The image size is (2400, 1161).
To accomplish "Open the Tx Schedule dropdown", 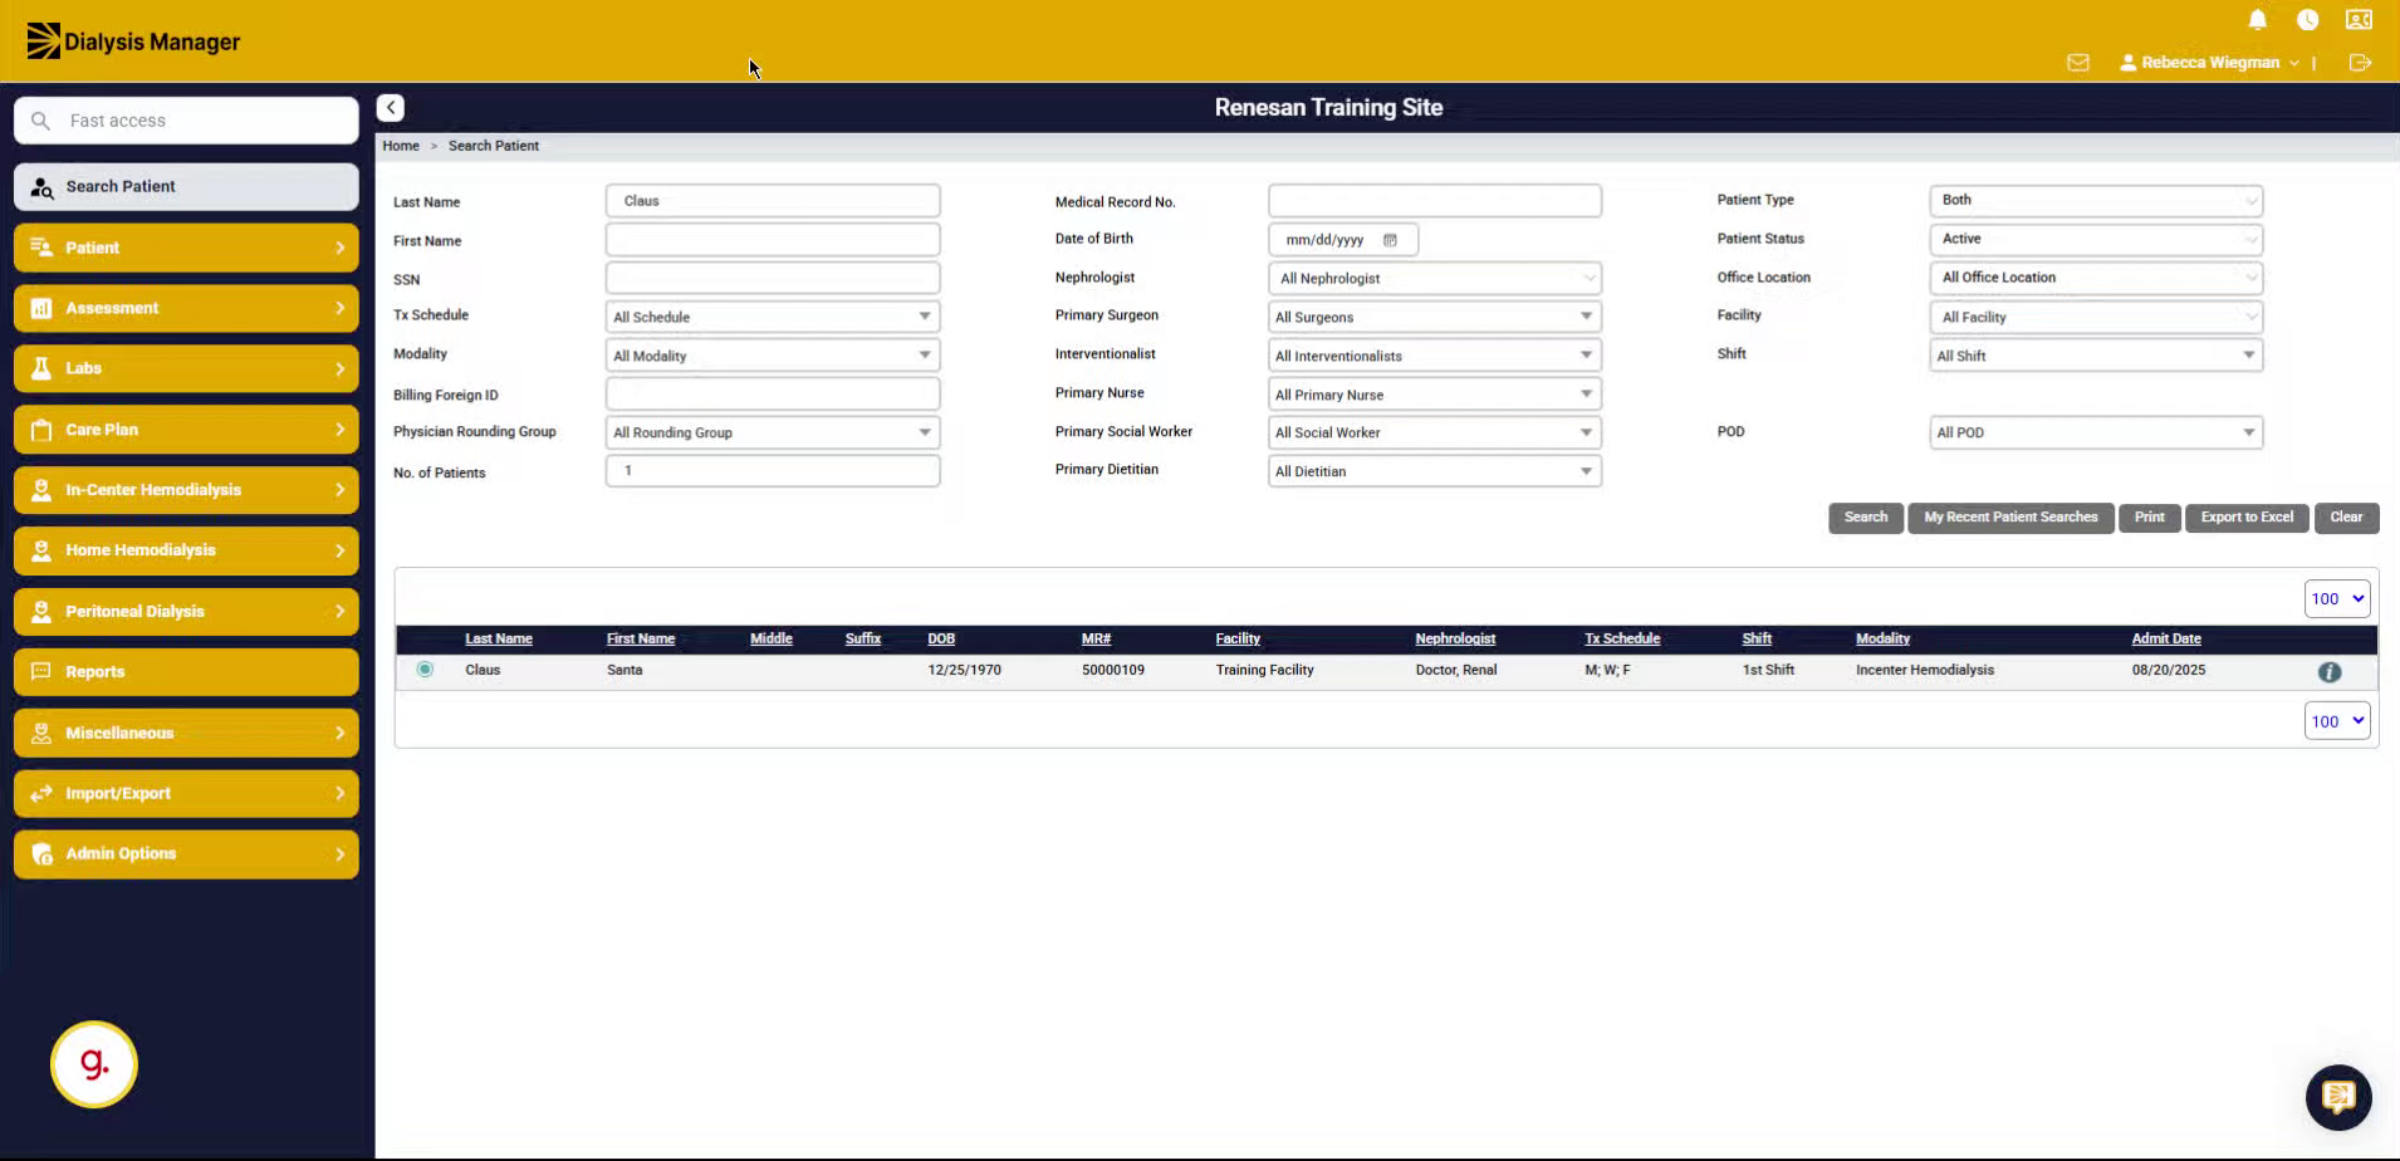I will click(772, 317).
